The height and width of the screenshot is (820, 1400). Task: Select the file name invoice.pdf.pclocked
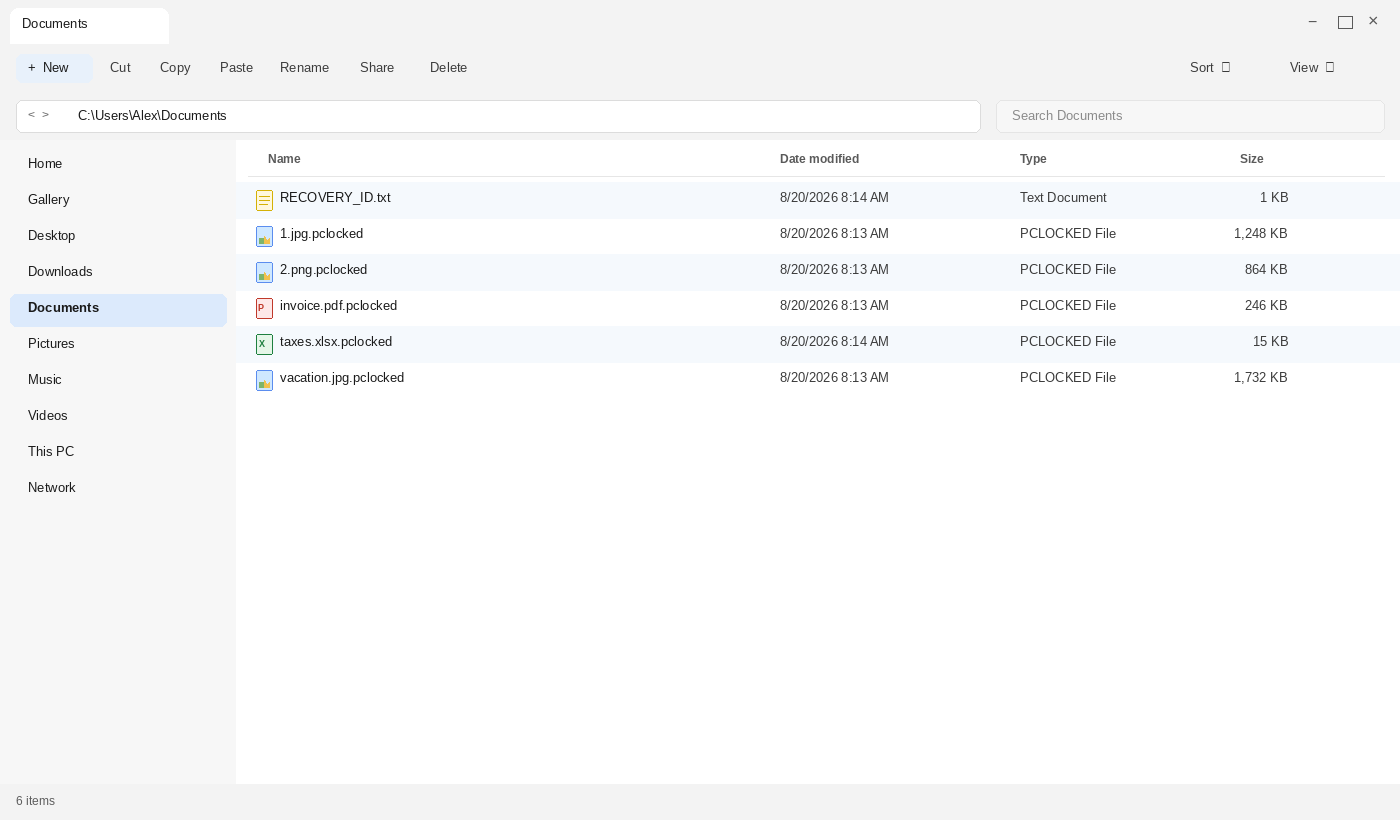[338, 306]
